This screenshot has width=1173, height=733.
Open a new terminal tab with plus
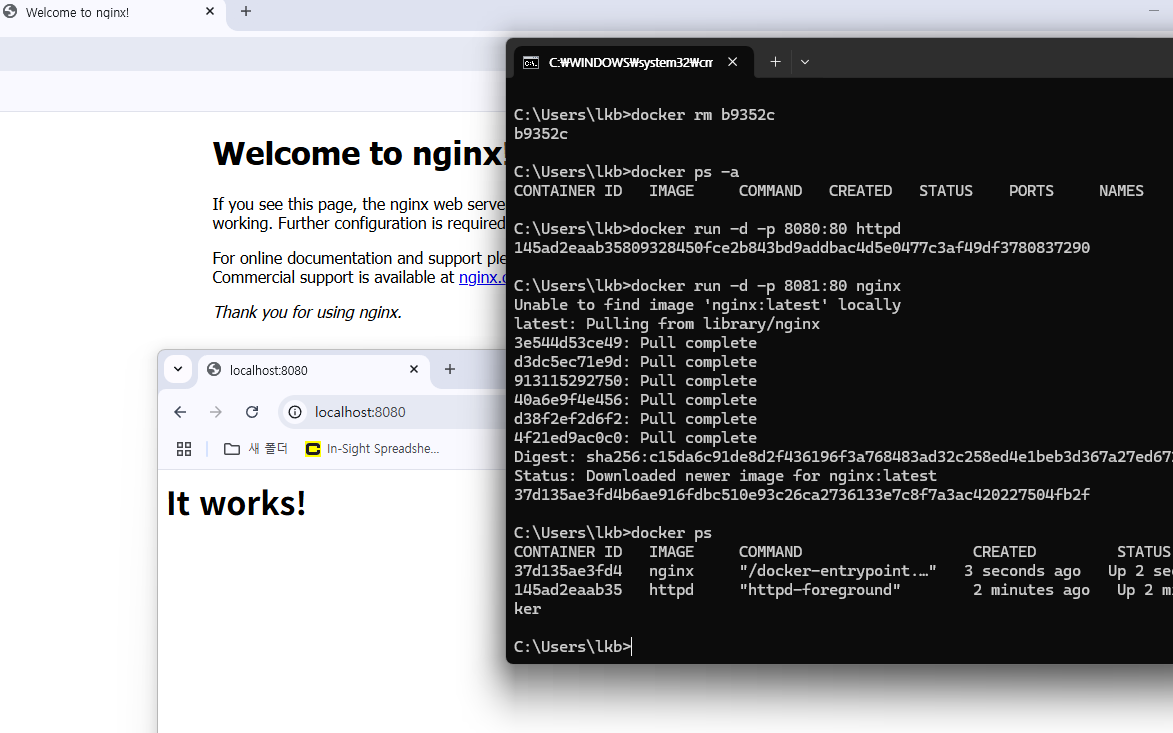click(775, 62)
